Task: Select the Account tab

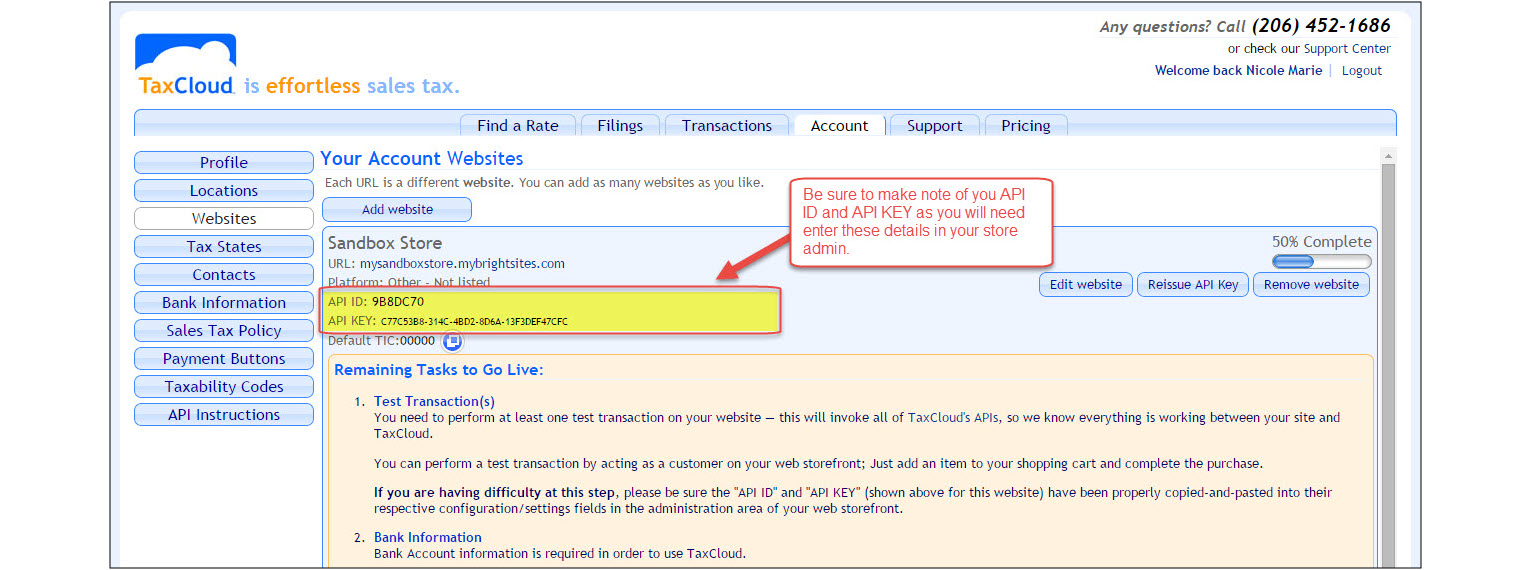Action: (x=840, y=125)
